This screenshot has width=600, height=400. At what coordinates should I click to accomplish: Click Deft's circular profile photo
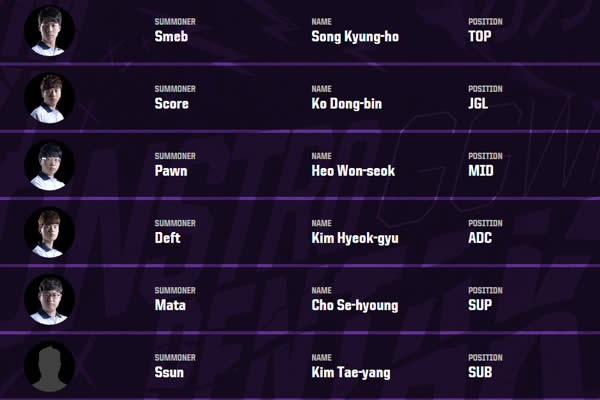pos(49,232)
